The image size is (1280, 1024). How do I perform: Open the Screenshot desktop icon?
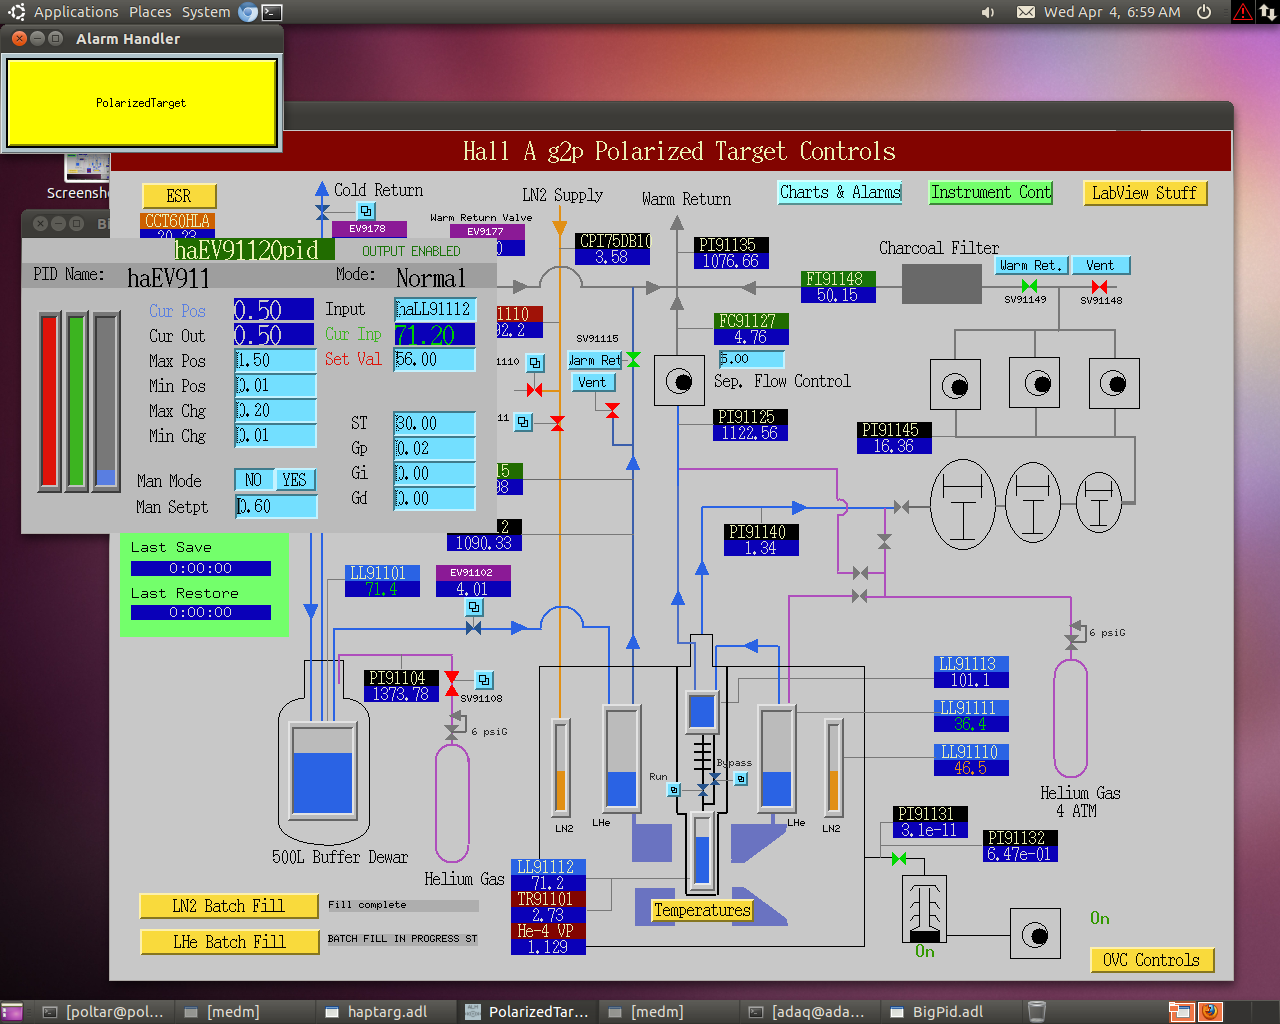tap(87, 176)
